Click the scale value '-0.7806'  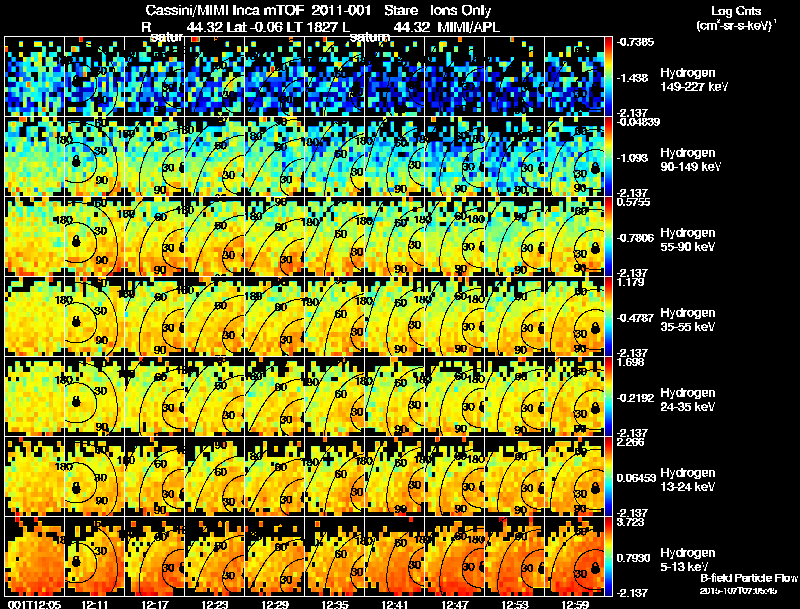635,238
